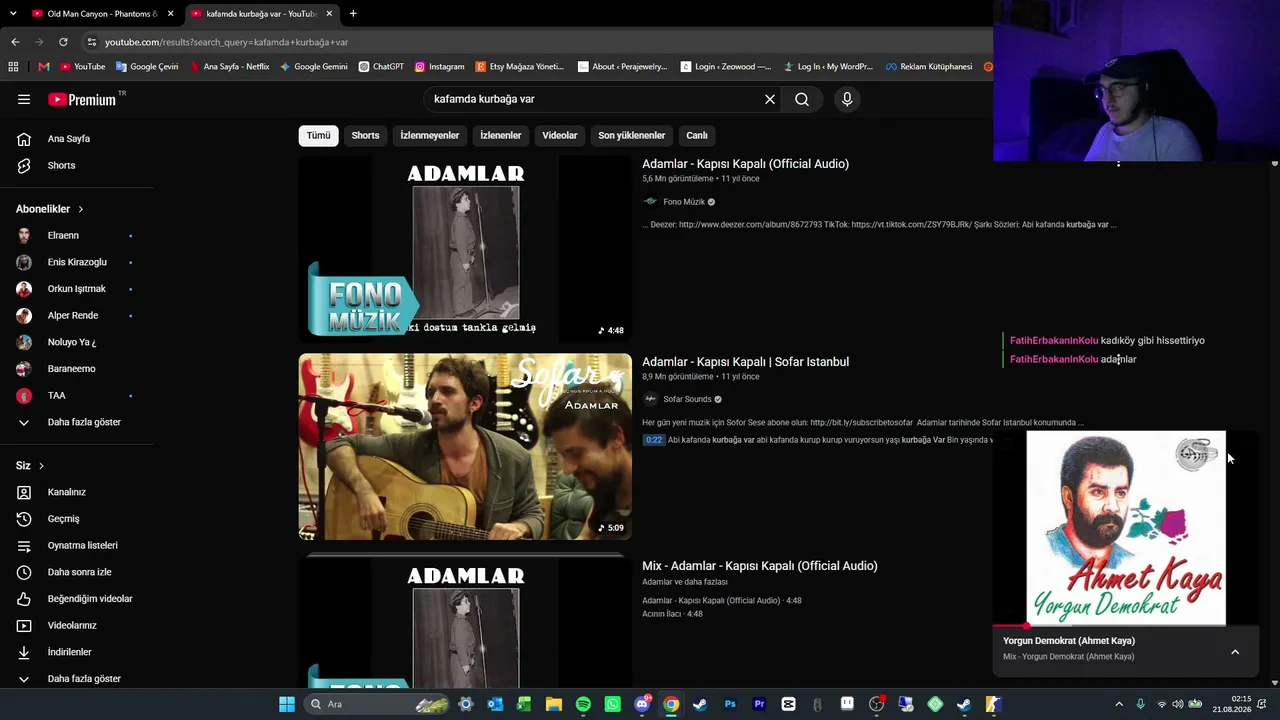
Task: Open Abonelikler section chevron
Action: pyautogui.click(x=80, y=209)
